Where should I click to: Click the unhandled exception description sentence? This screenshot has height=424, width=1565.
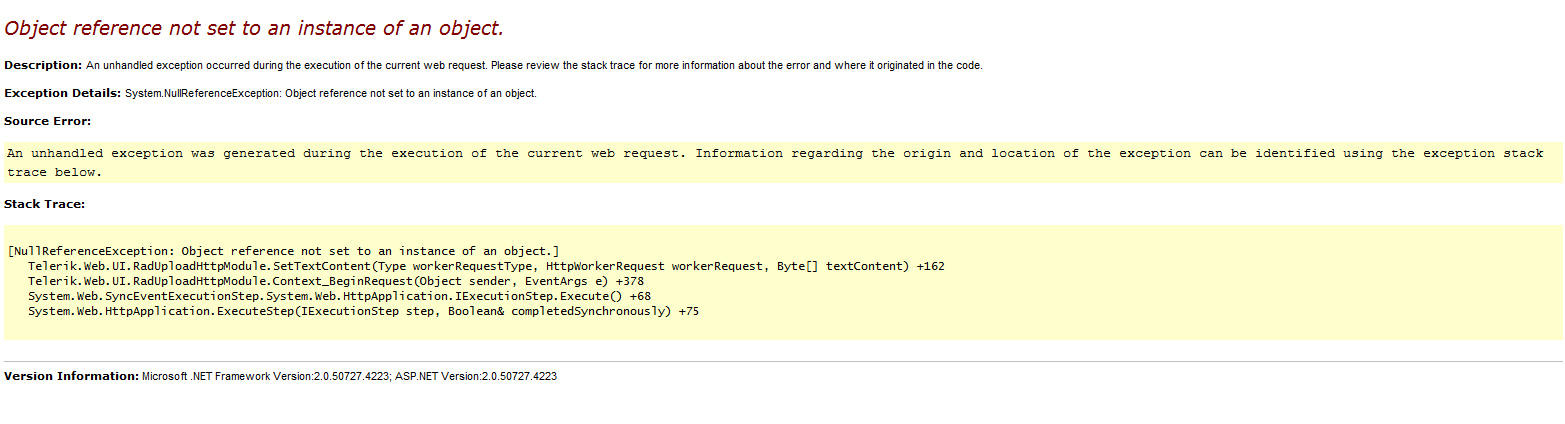(534, 65)
